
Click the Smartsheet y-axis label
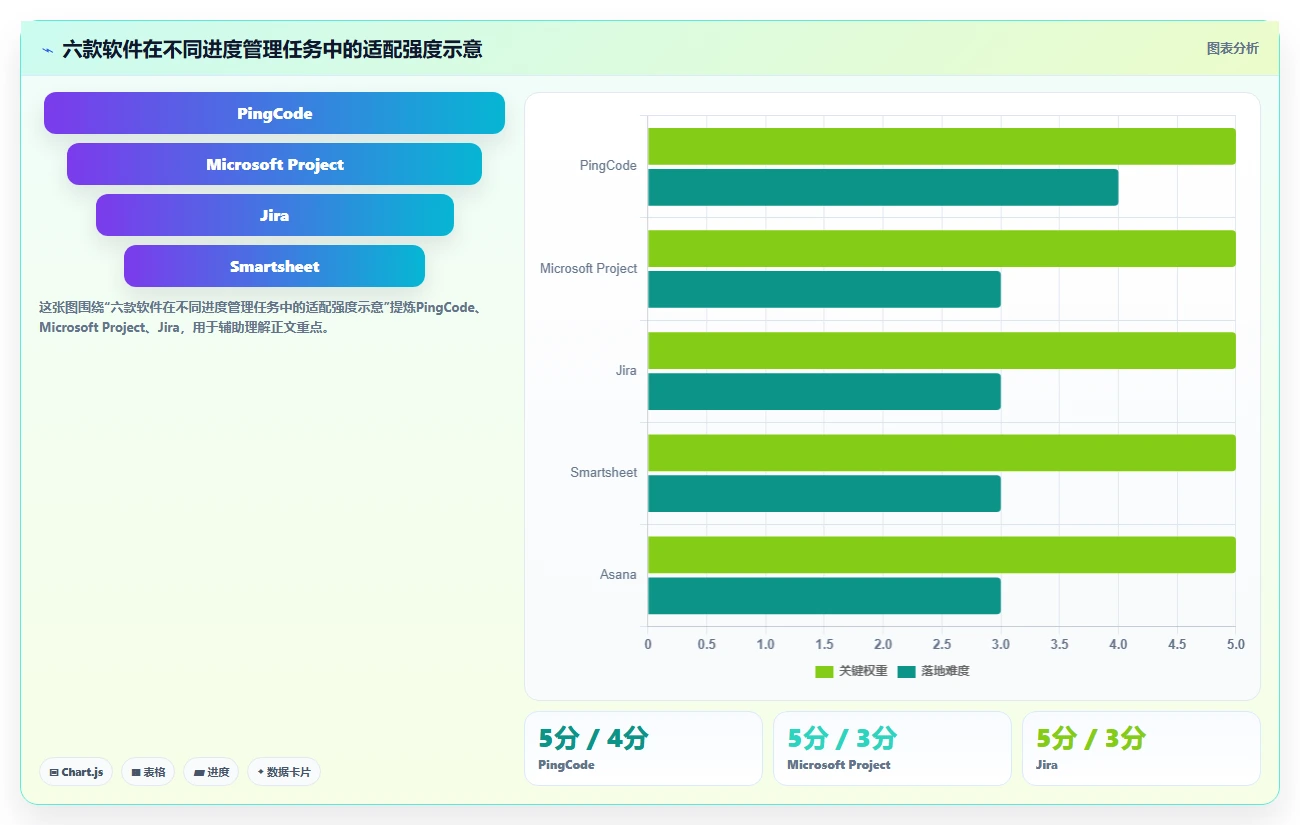pos(603,472)
